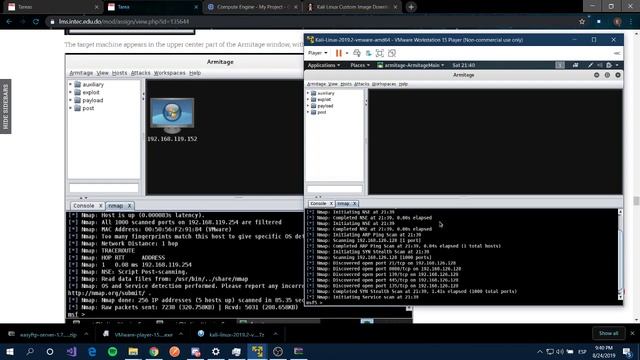Click the Send Ctrl+Alt+Del icon in VMware
This screenshot has height=360, width=640.
click(357, 53)
